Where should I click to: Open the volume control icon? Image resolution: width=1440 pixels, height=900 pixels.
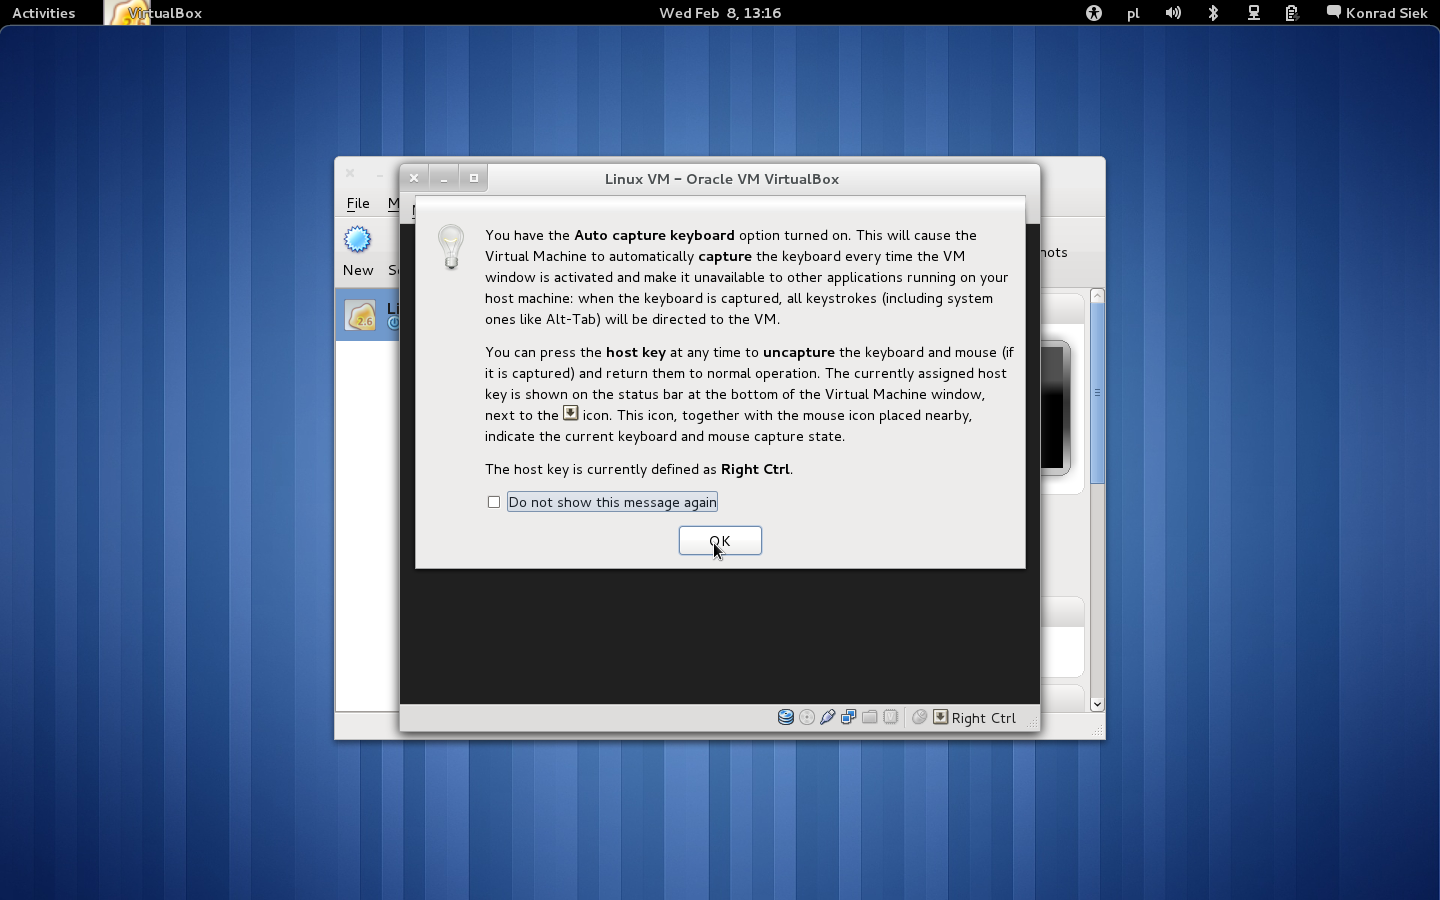[x=1173, y=13]
